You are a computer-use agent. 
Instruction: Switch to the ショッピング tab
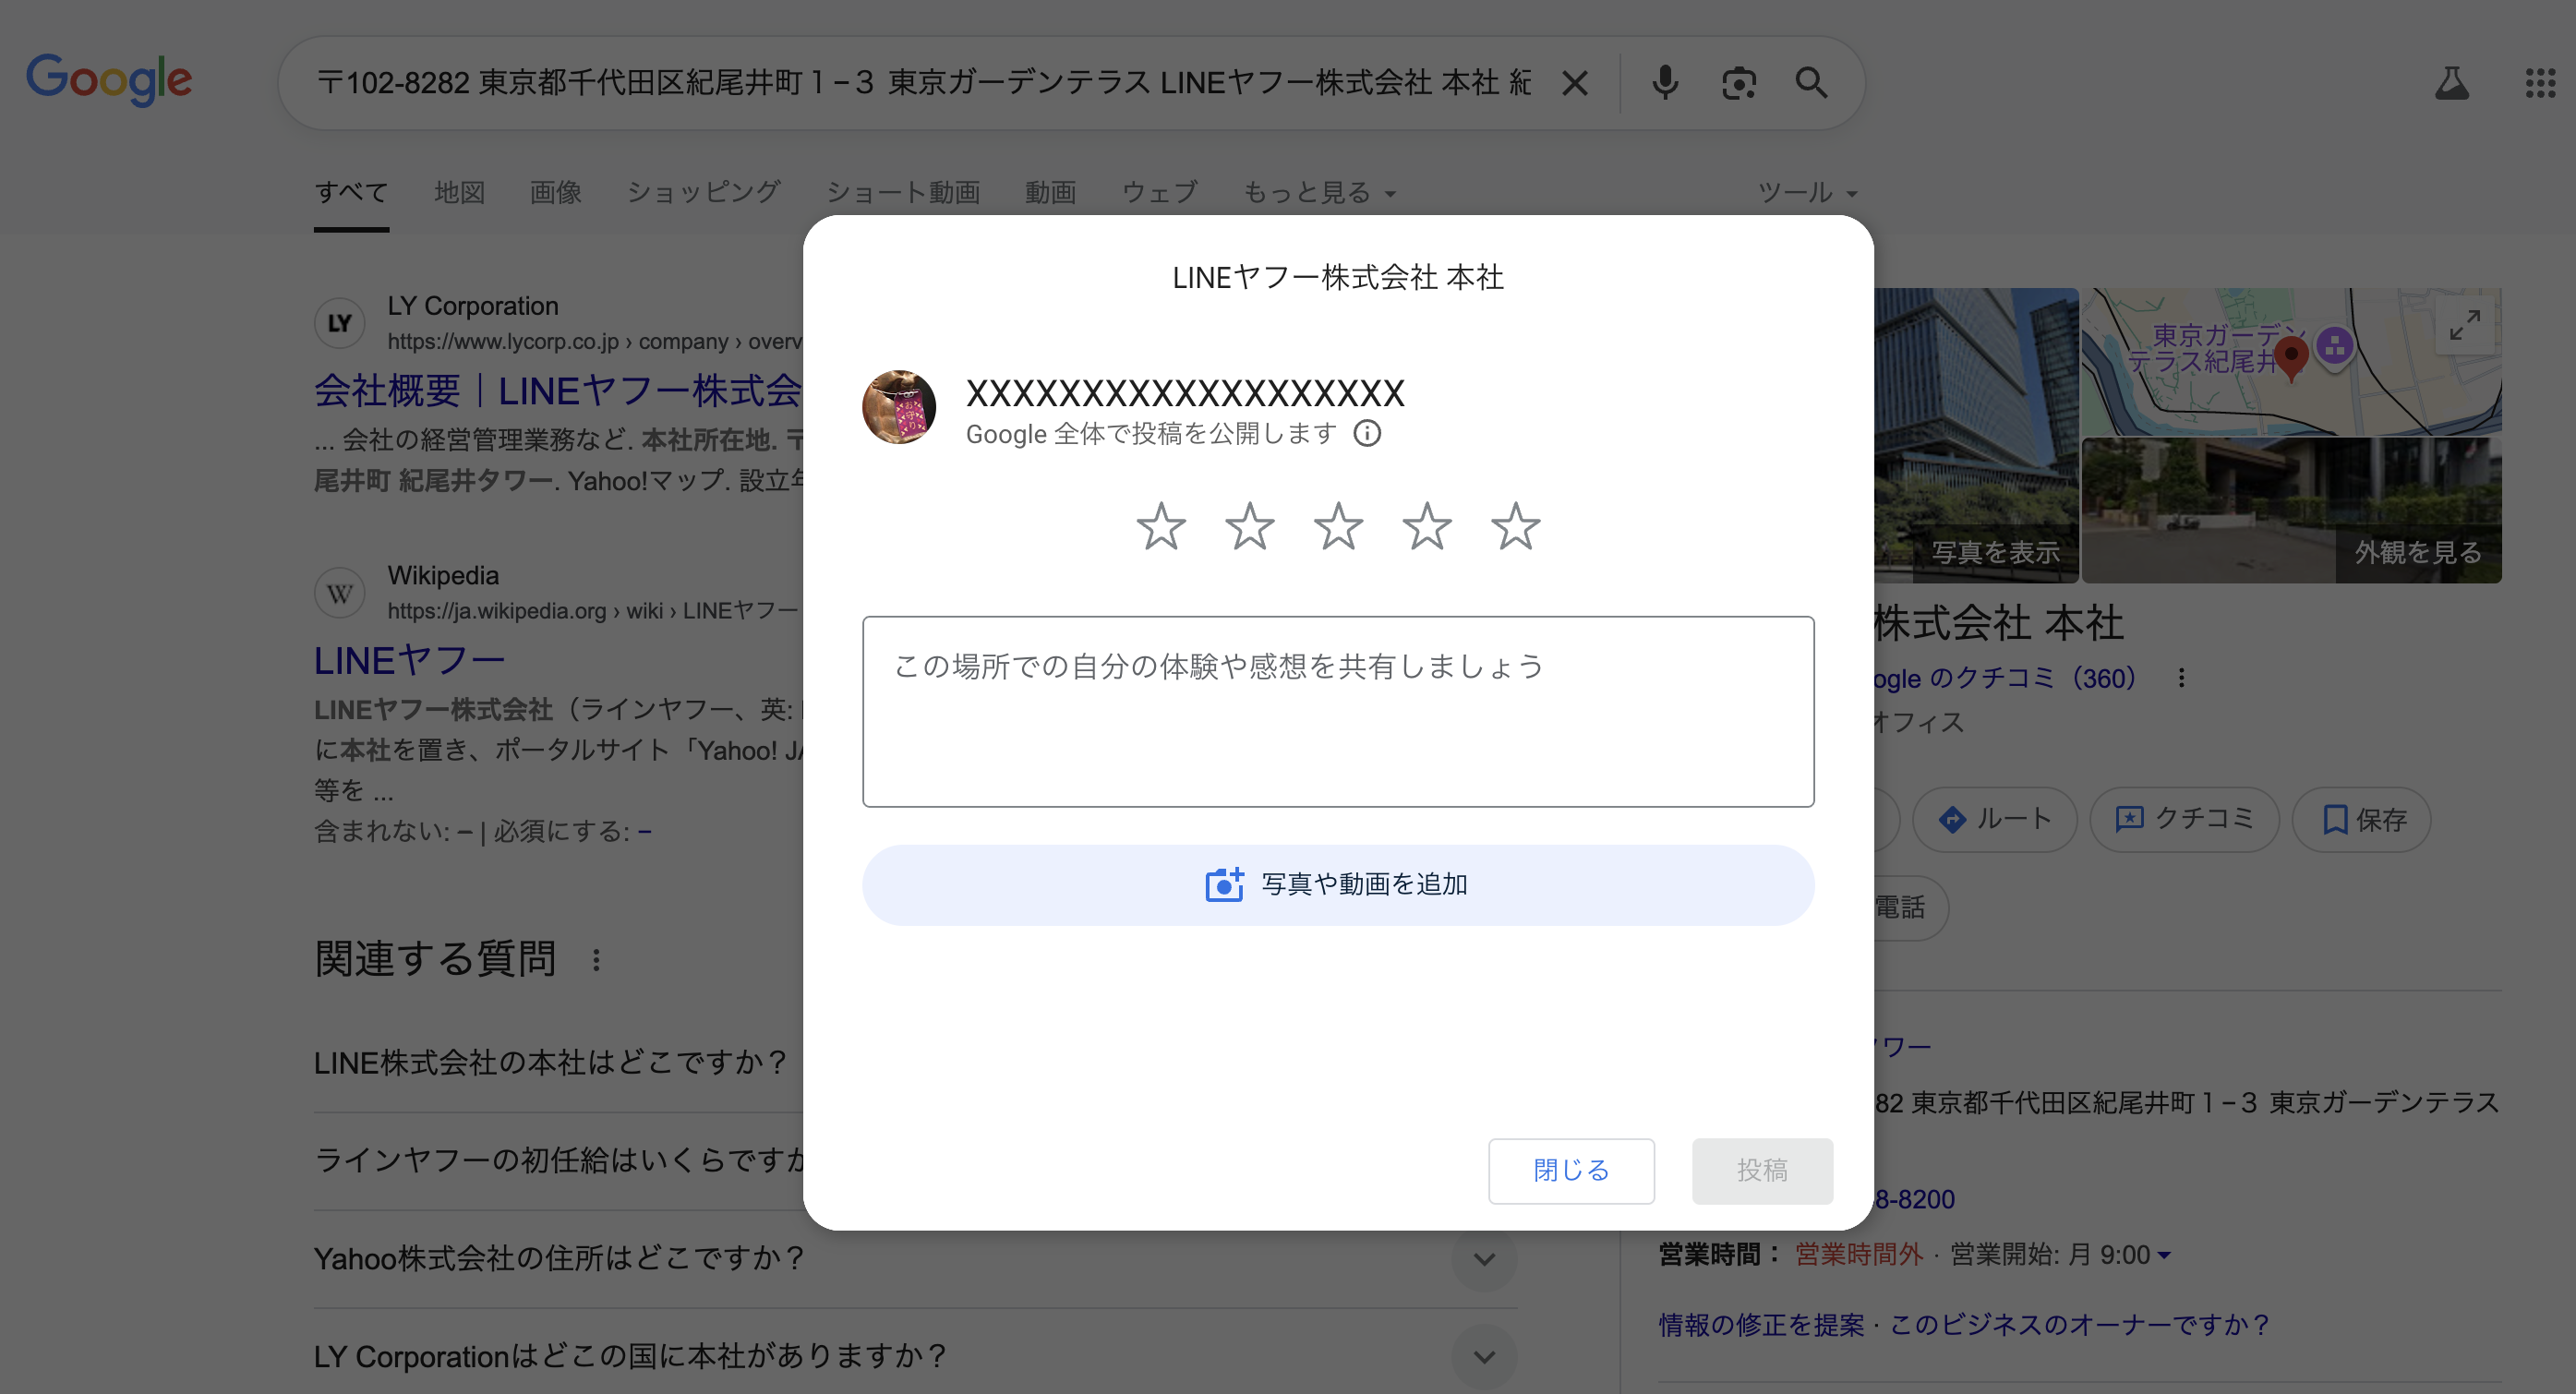click(704, 192)
